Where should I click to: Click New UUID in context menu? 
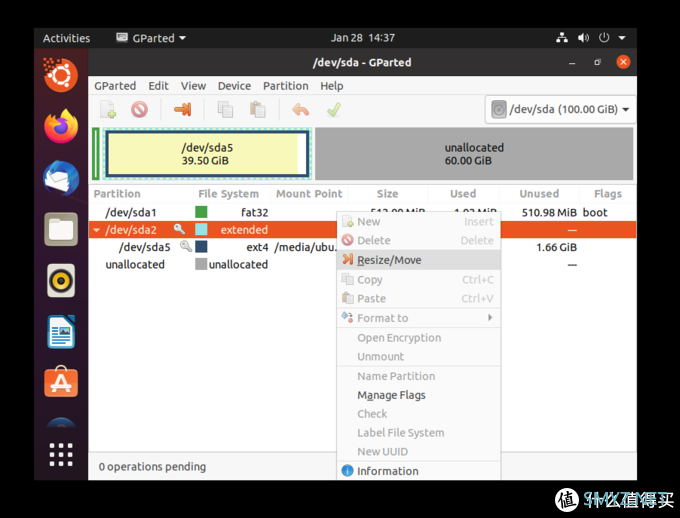pyautogui.click(x=418, y=452)
